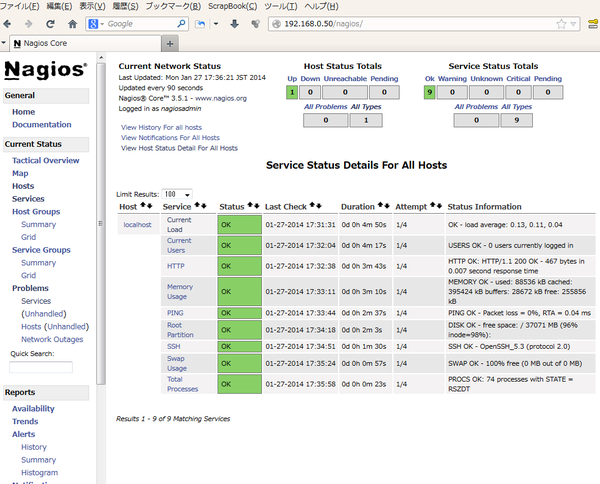Open the Memory Usage service link
This screenshot has width=600, height=484.
(179, 292)
